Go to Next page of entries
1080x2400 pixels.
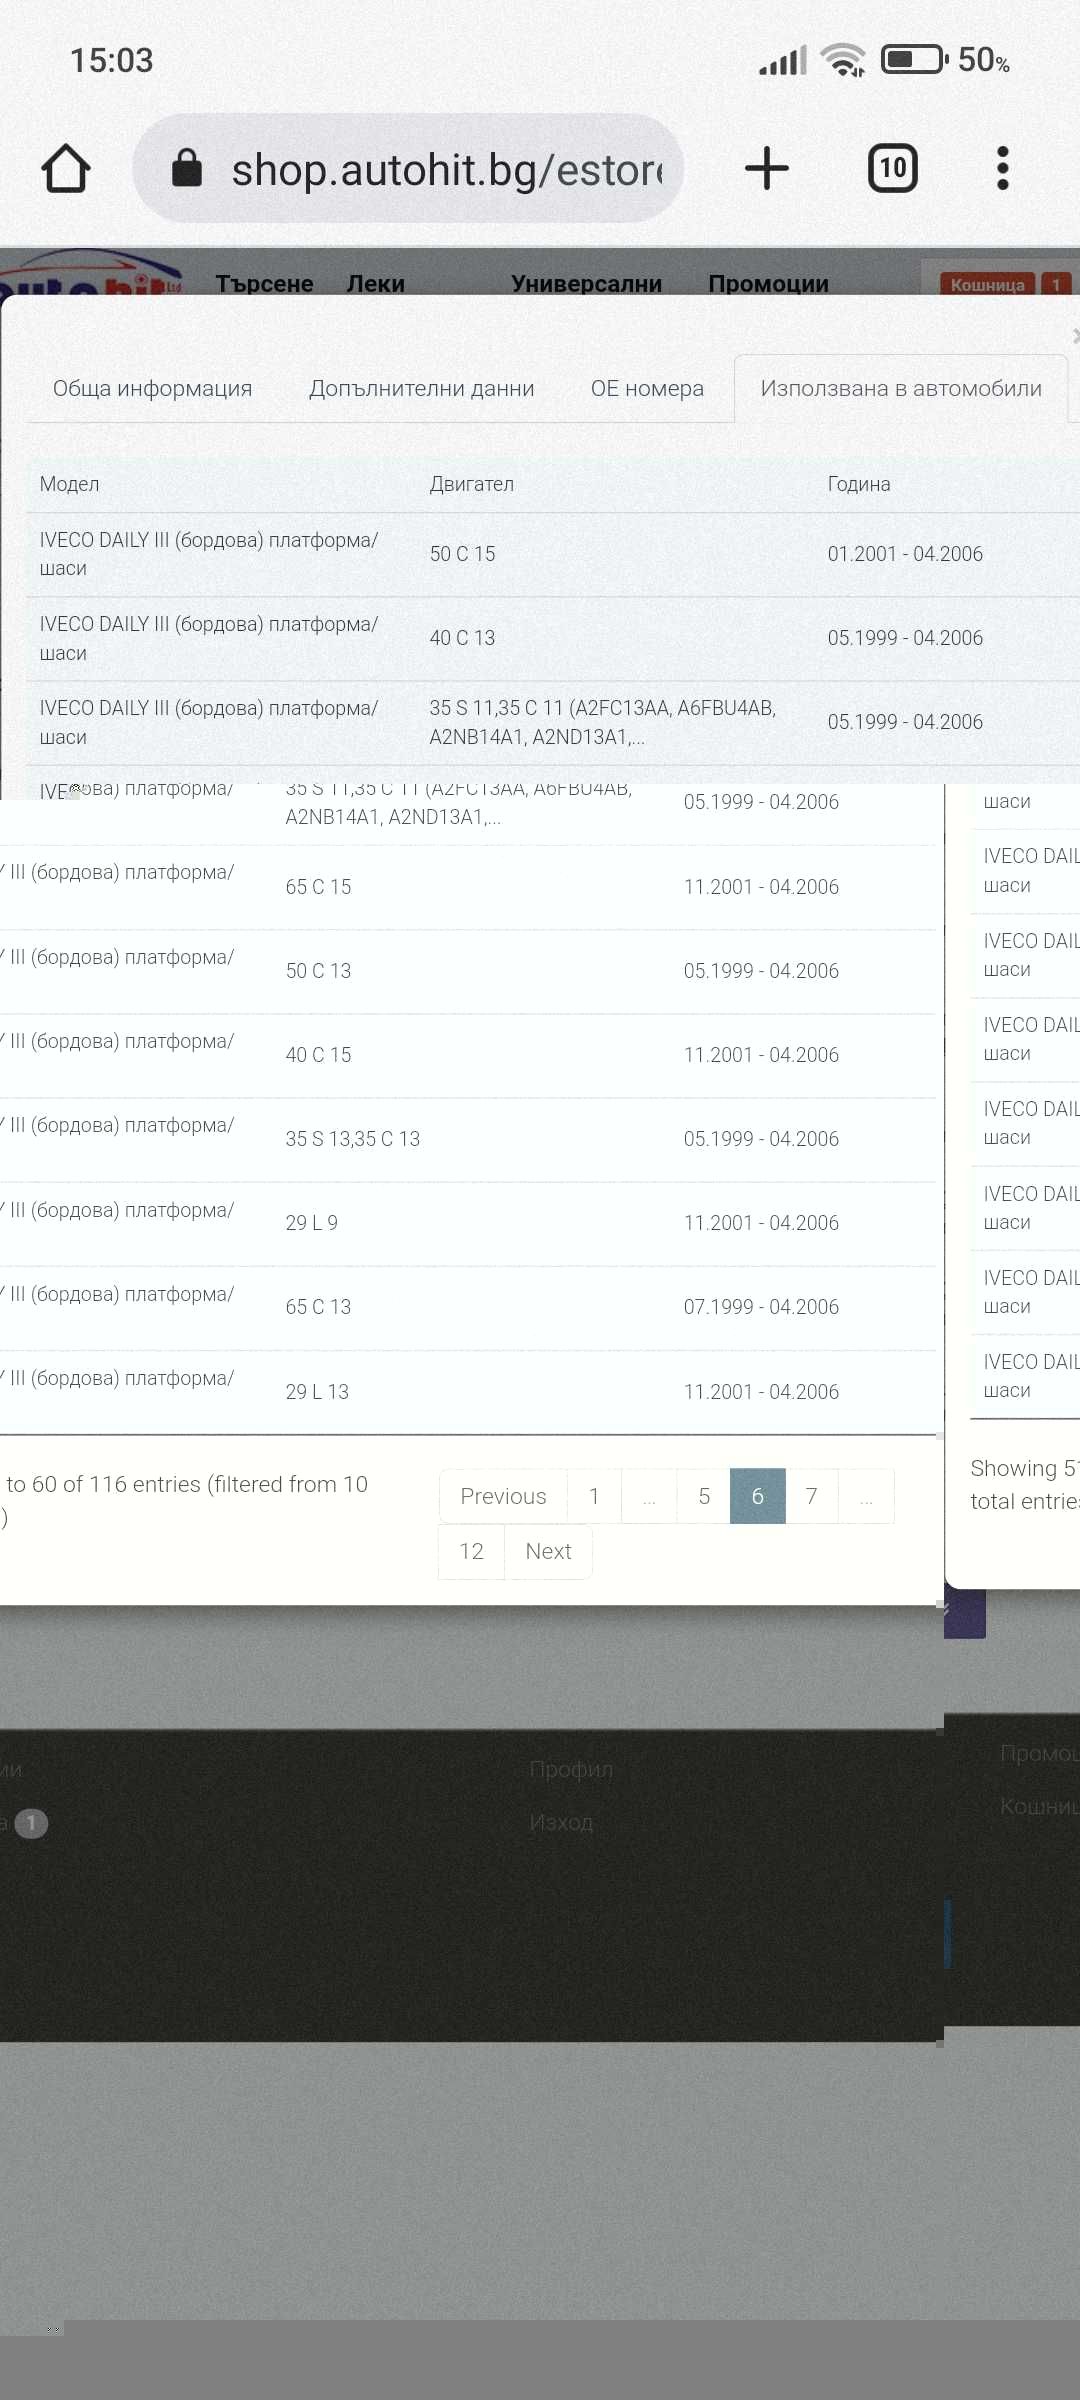point(548,1551)
